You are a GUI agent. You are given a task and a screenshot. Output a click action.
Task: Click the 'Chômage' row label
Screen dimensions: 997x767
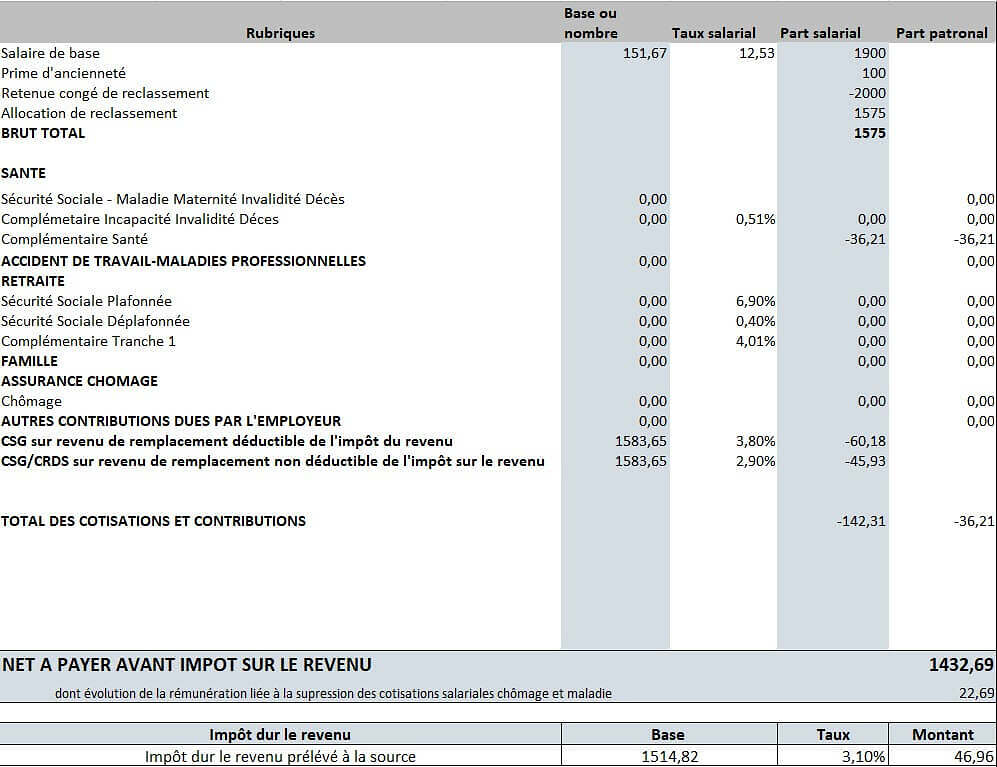[32, 401]
